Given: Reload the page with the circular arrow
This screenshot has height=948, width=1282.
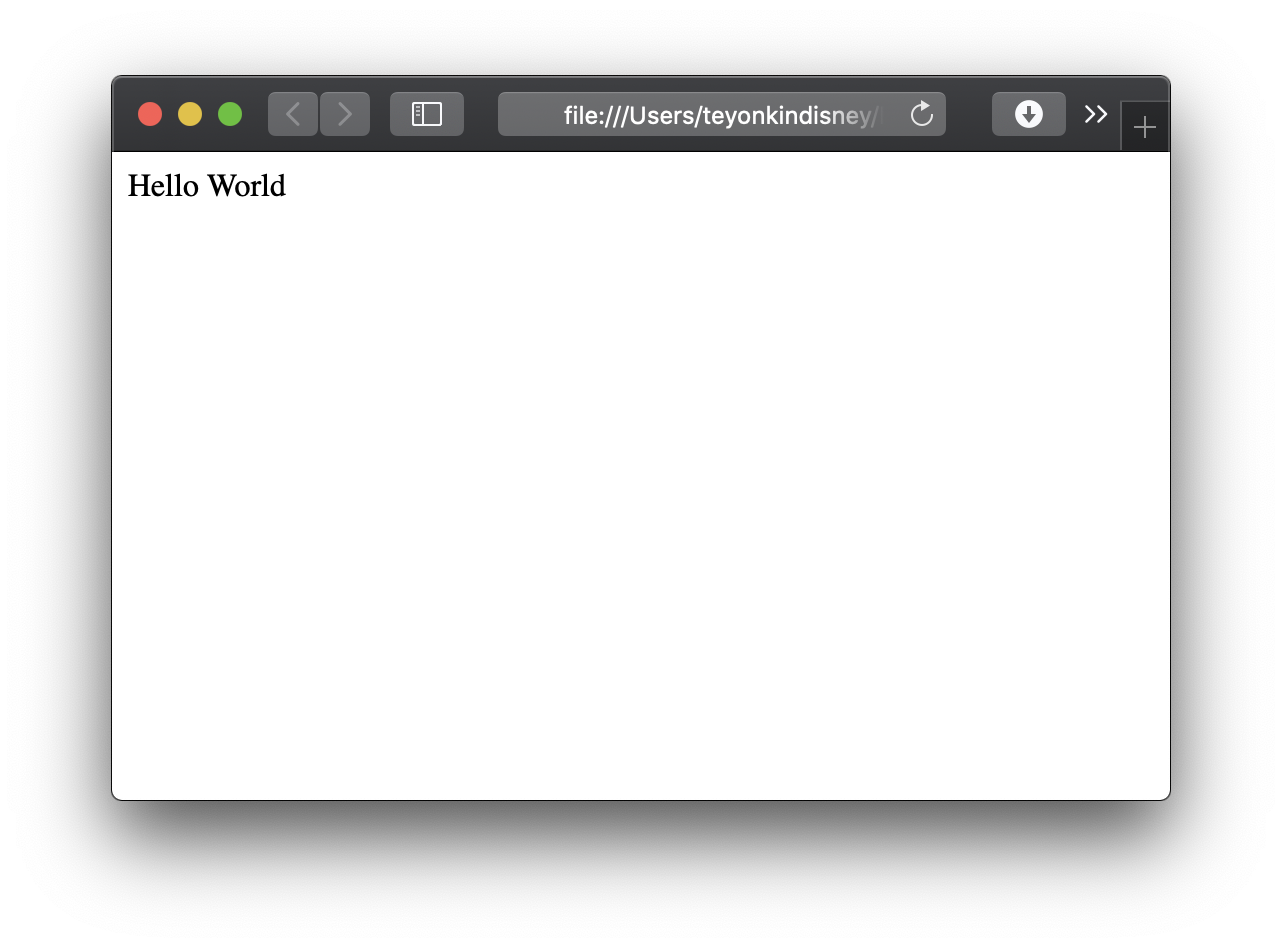Looking at the screenshot, I should coord(922,114).
